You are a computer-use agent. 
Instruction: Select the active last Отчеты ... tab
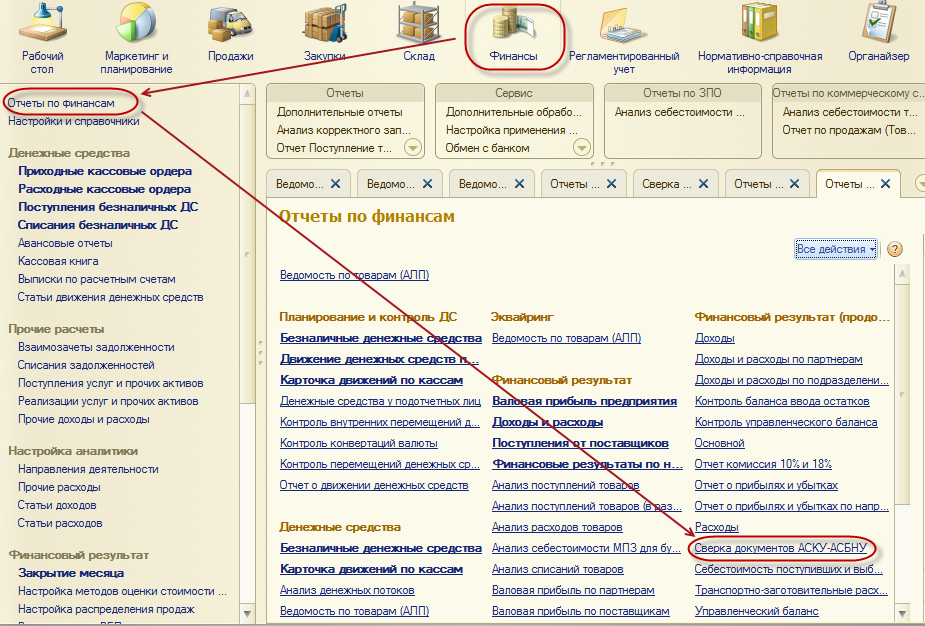pyautogui.click(x=849, y=184)
